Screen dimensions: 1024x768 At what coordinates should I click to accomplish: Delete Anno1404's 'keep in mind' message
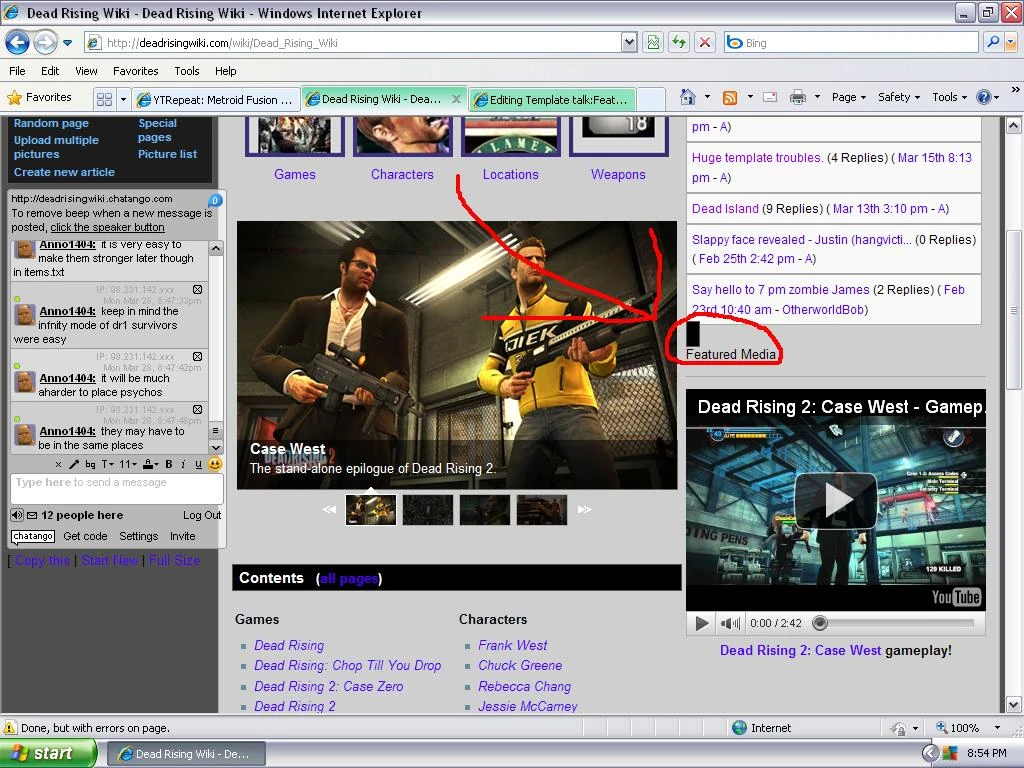click(x=197, y=289)
